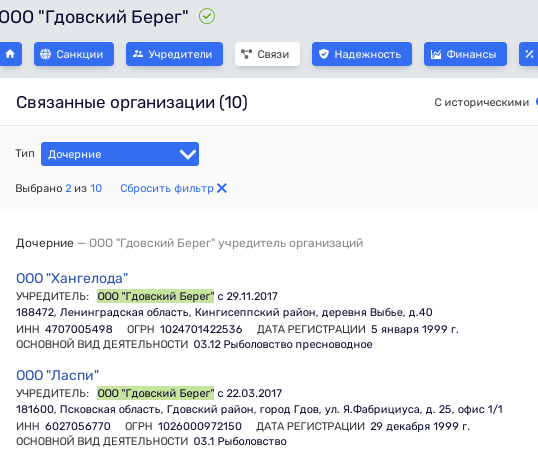The image size is (538, 466).
Task: Click the dropdown chevron arrow in Тип selector
Action: pyautogui.click(x=188, y=154)
